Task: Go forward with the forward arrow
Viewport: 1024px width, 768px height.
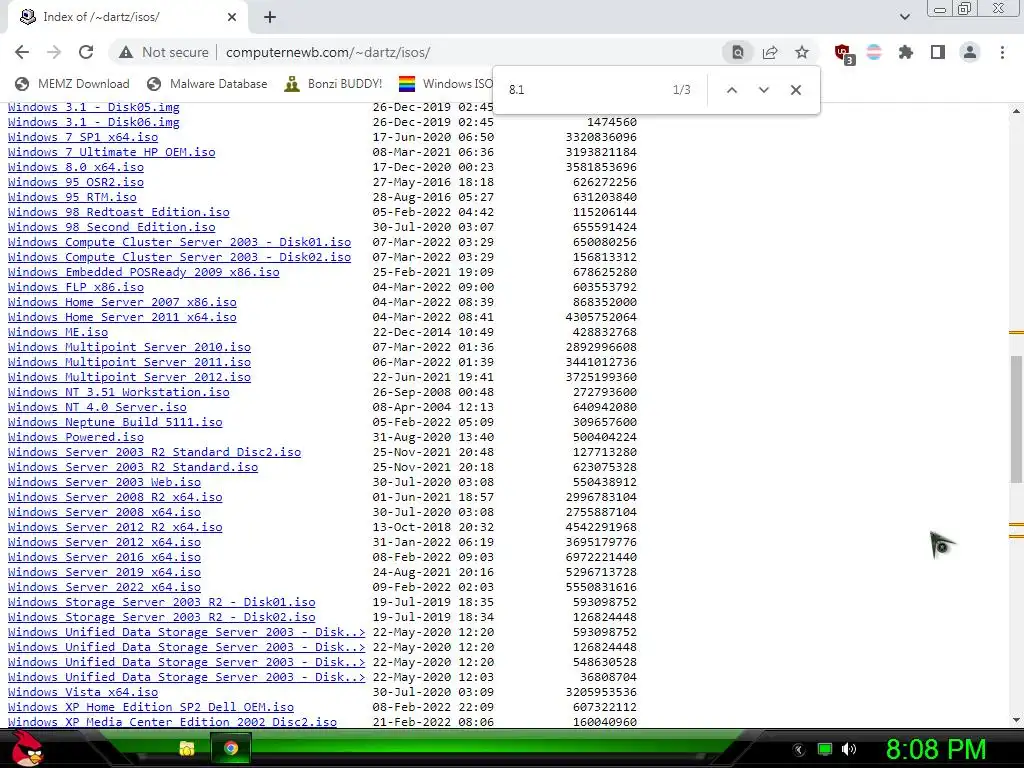Action: 54,52
